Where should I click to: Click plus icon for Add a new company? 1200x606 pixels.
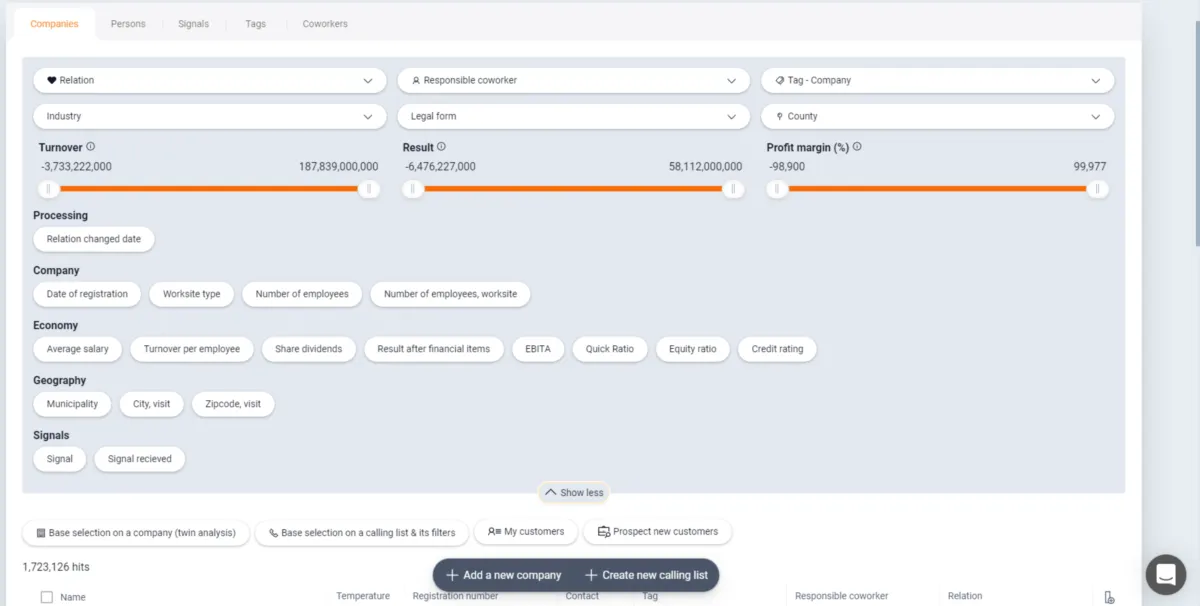coord(452,575)
